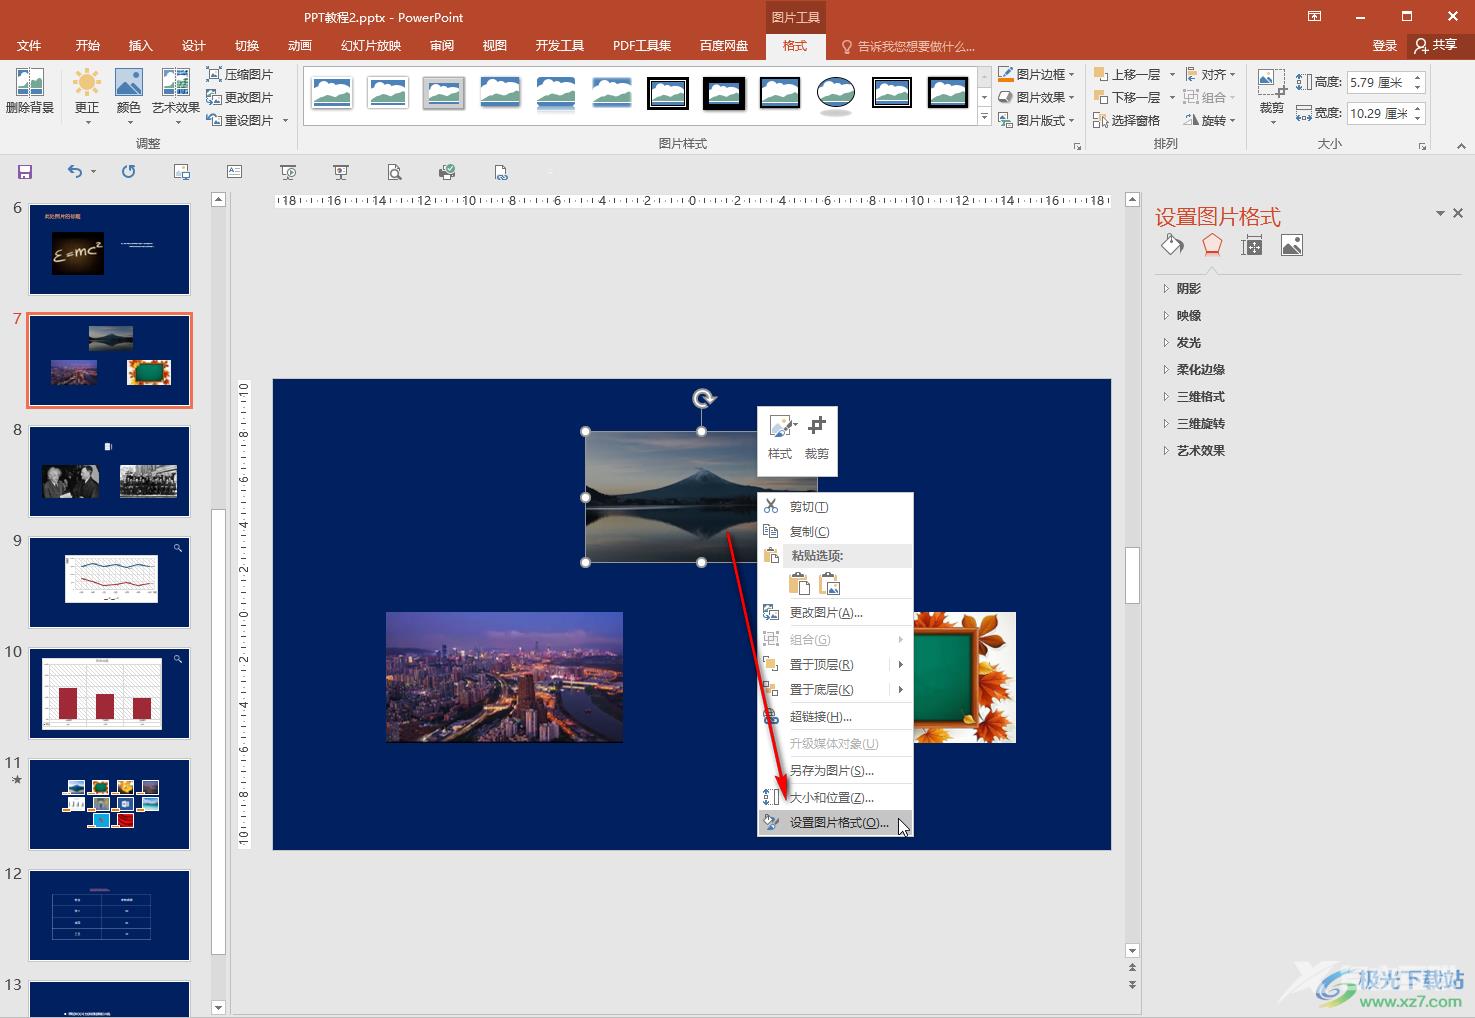This screenshot has width=1475, height=1018.
Task: Open Selection Pane (选择窗格)
Action: tap(1127, 120)
